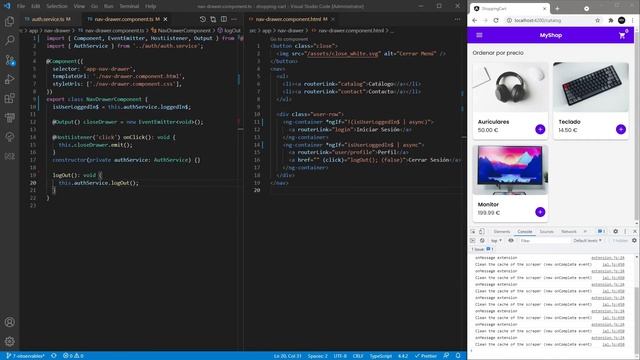
Task: Toggle console sidebar in DevTools
Action: [x=473, y=240]
